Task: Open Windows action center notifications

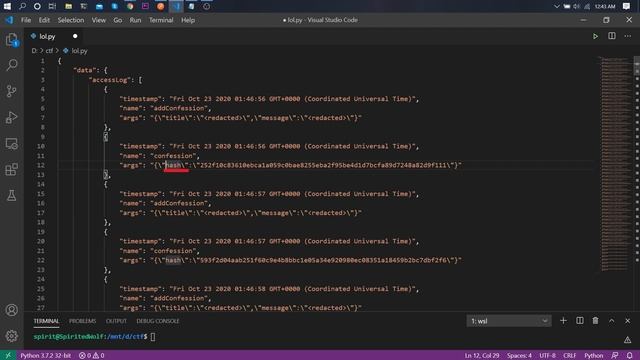Action: click(x=627, y=6)
